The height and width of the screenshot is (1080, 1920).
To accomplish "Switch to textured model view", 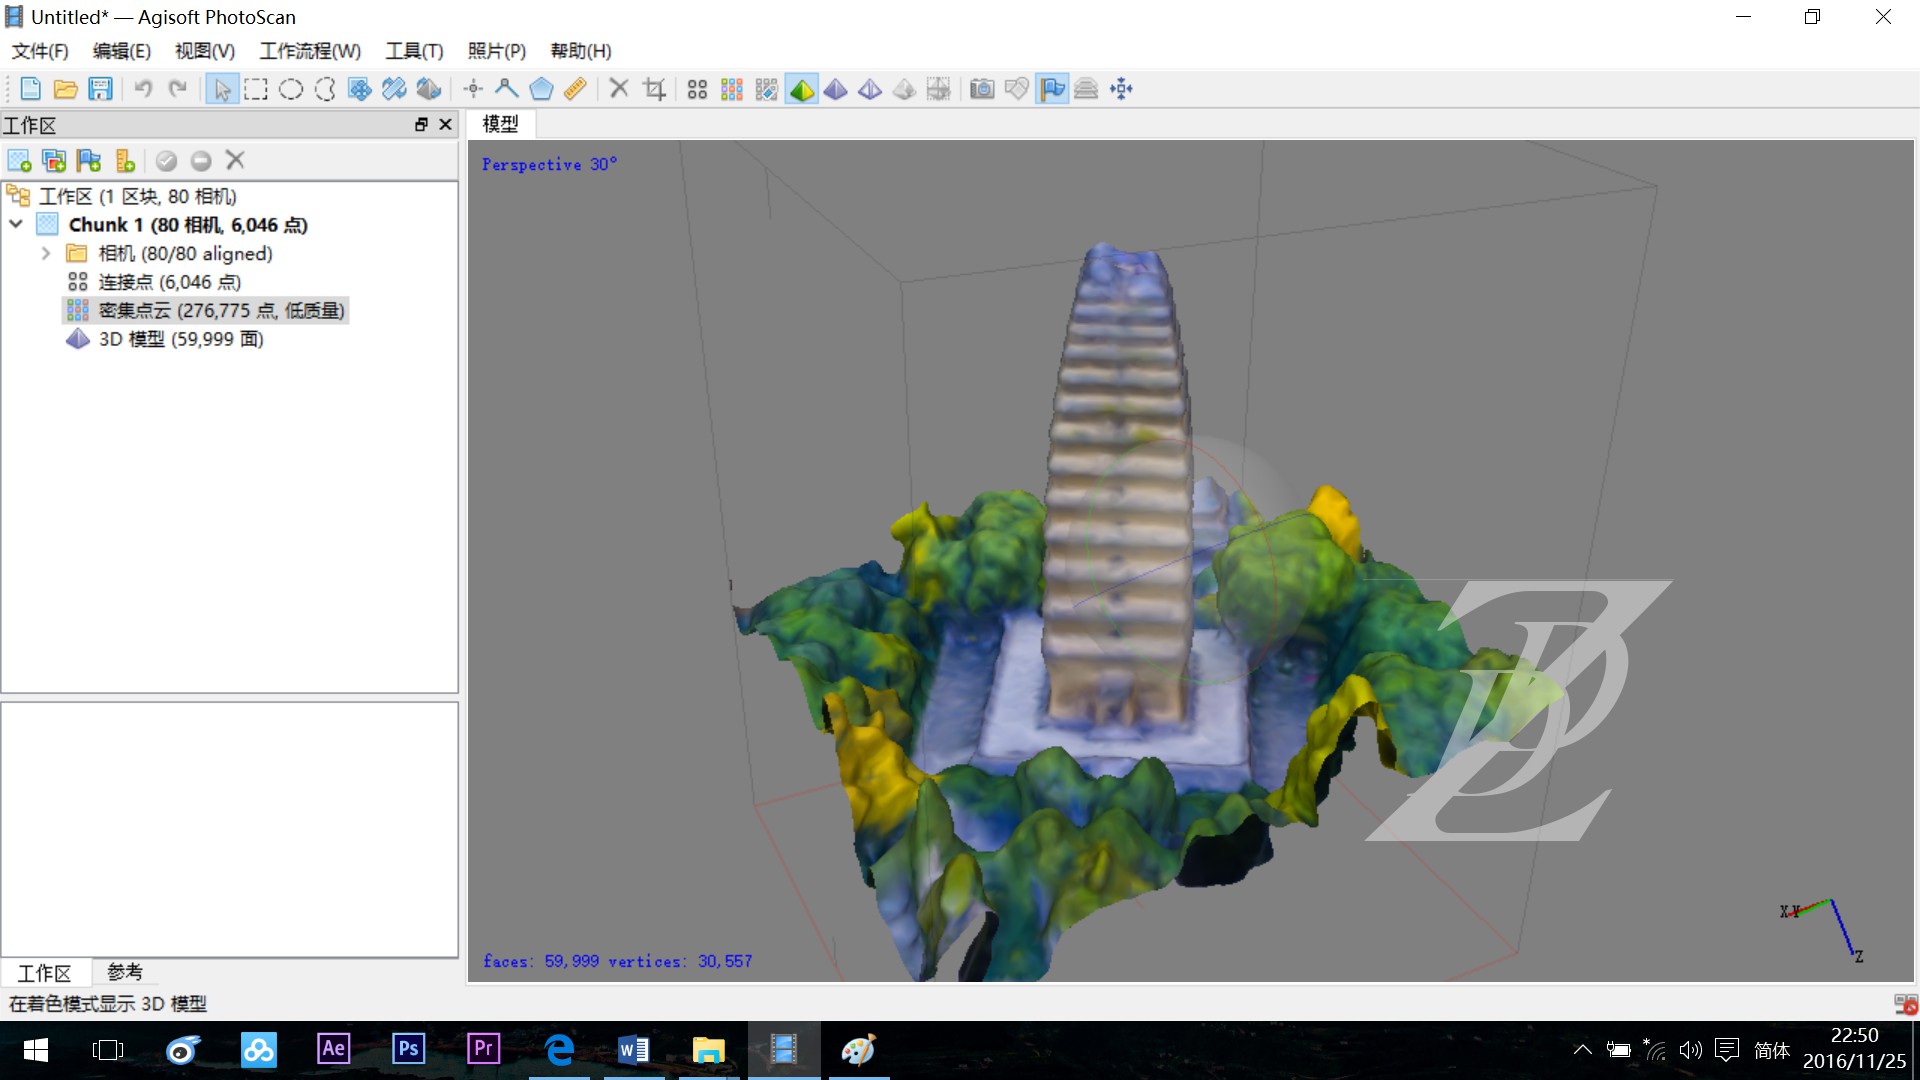I will coord(904,89).
